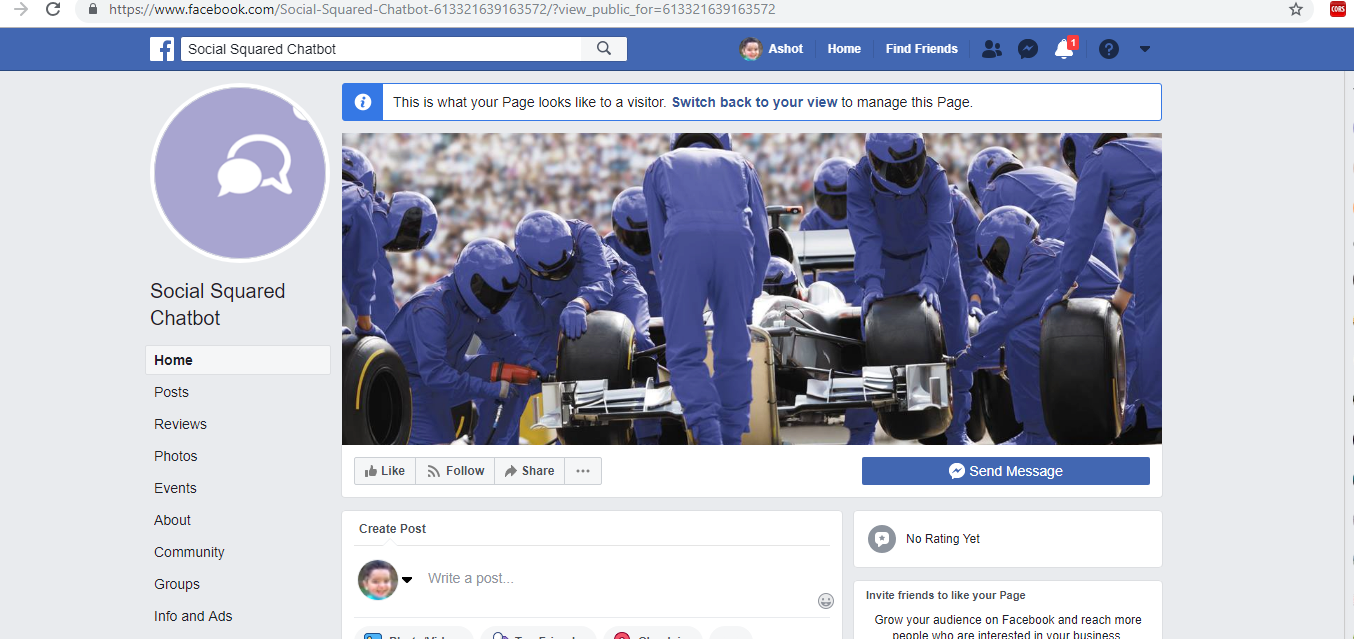
Task: Open the emoji picker smiley
Action: tap(826, 601)
